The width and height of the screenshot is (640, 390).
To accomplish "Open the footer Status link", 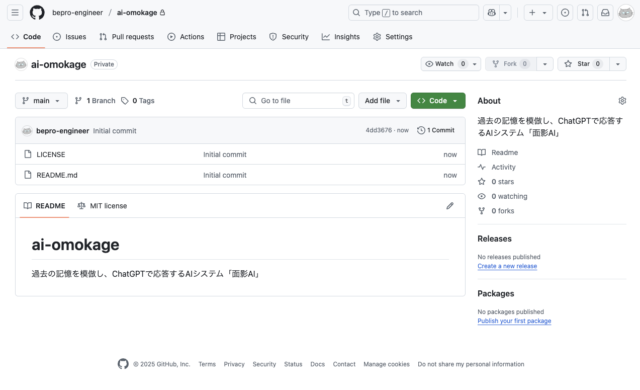I will (x=293, y=364).
